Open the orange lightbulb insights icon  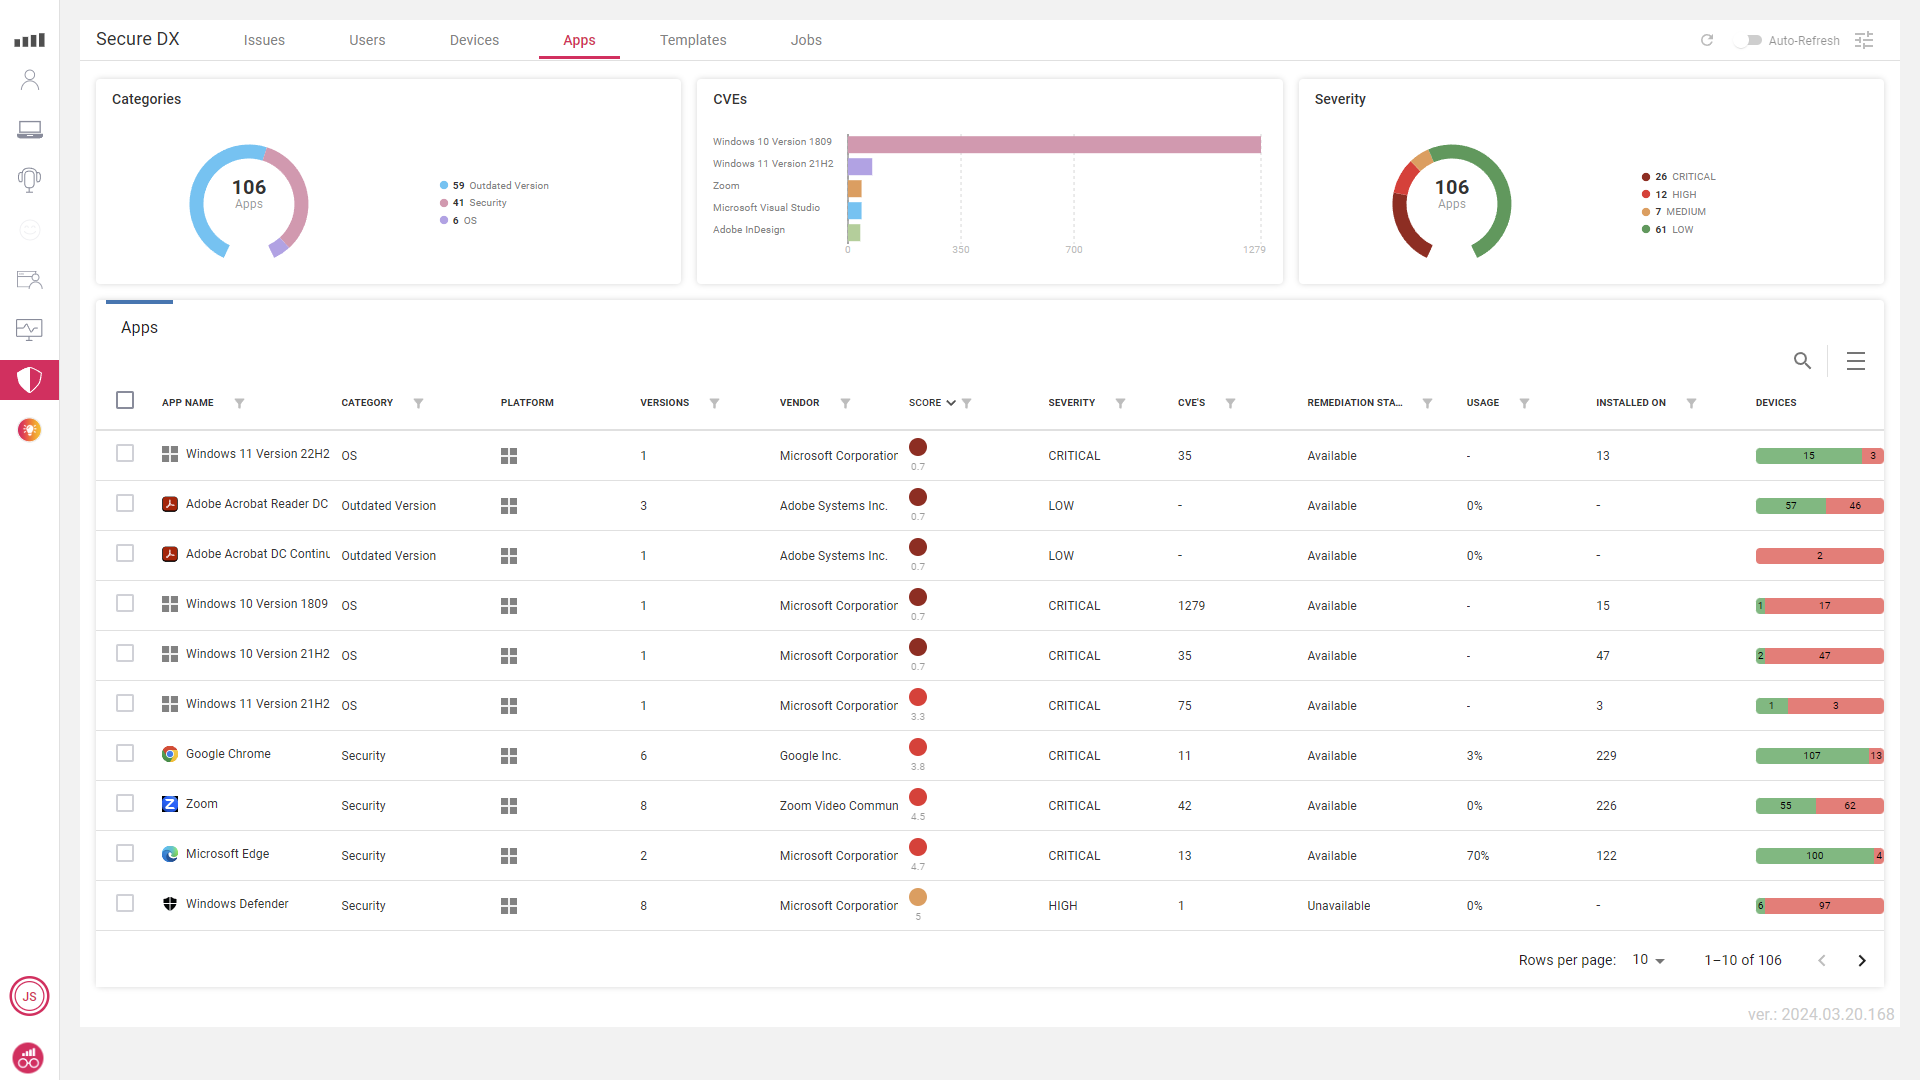tap(30, 430)
